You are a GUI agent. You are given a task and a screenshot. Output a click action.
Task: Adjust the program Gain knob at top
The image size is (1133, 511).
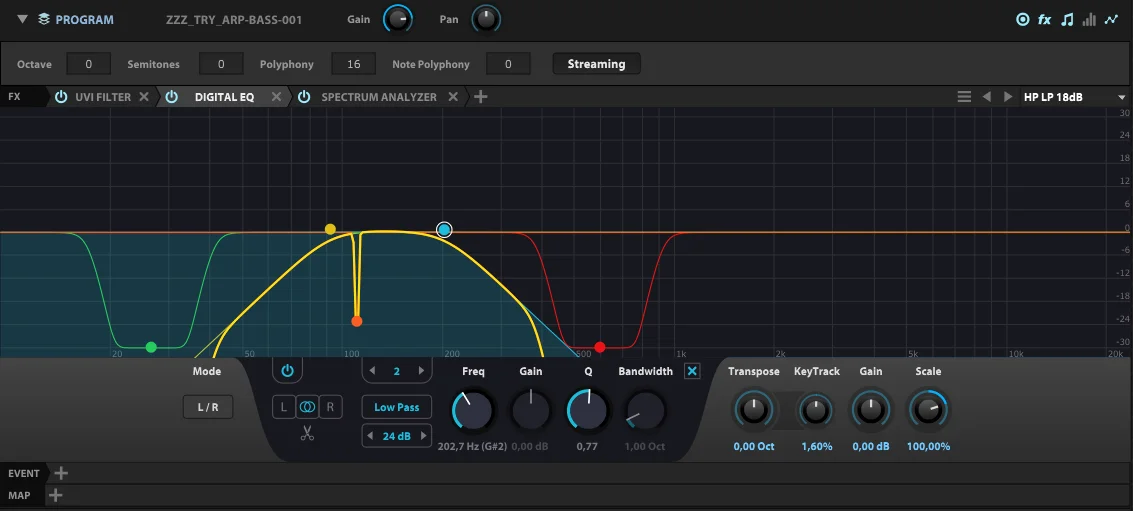[x=398, y=19]
